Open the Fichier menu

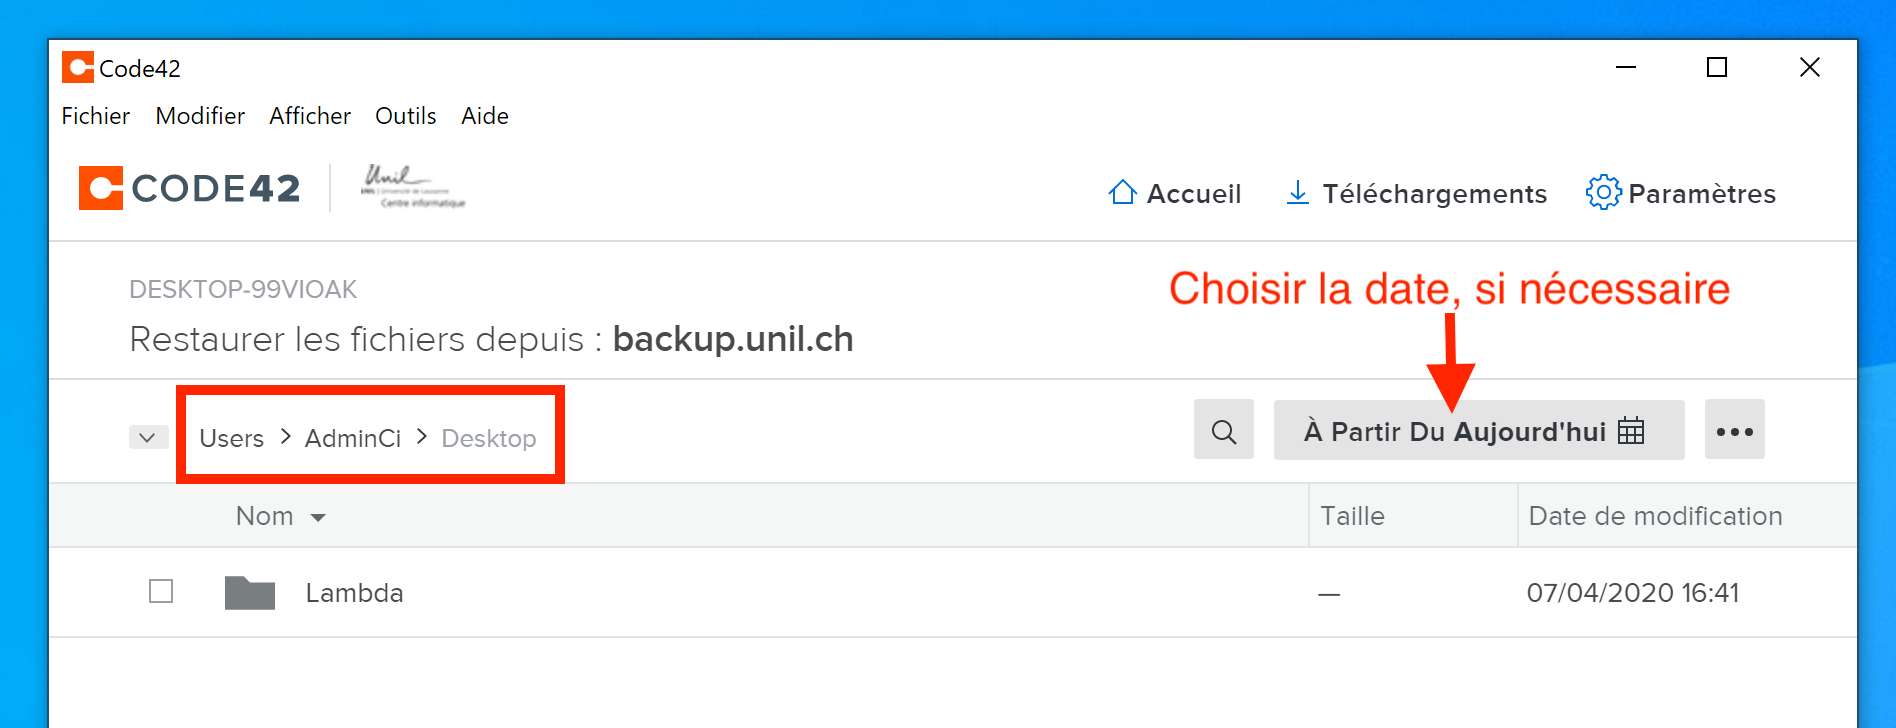pos(95,116)
